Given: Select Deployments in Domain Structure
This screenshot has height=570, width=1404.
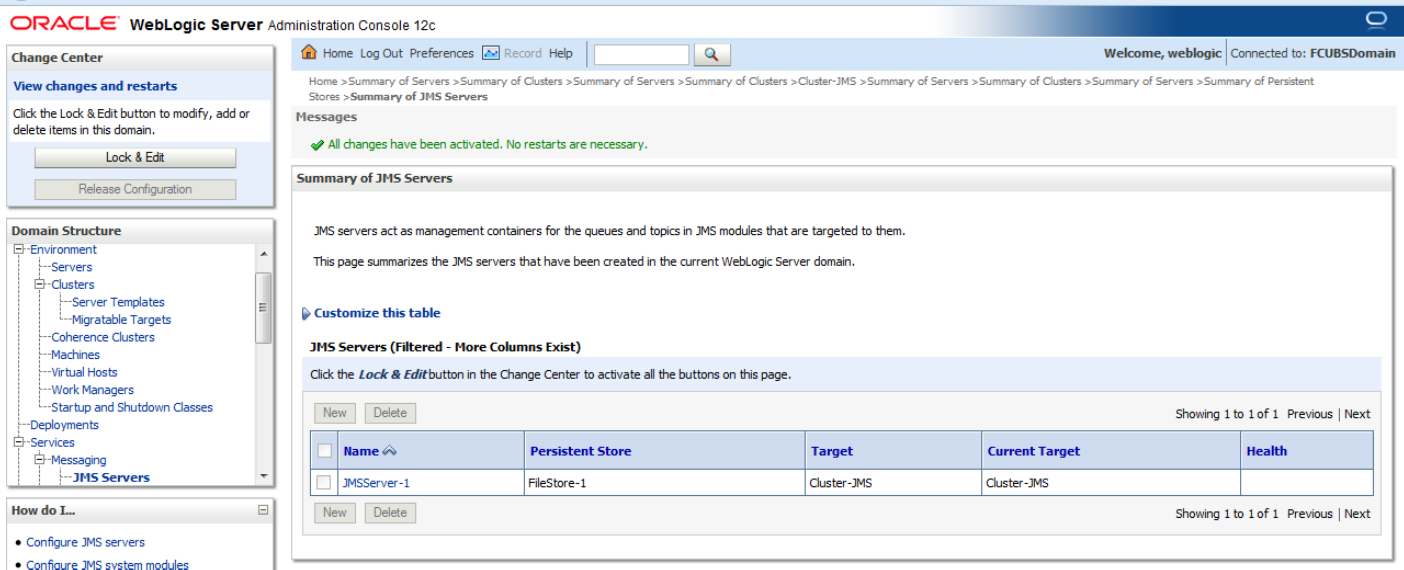Looking at the screenshot, I should (x=64, y=425).
